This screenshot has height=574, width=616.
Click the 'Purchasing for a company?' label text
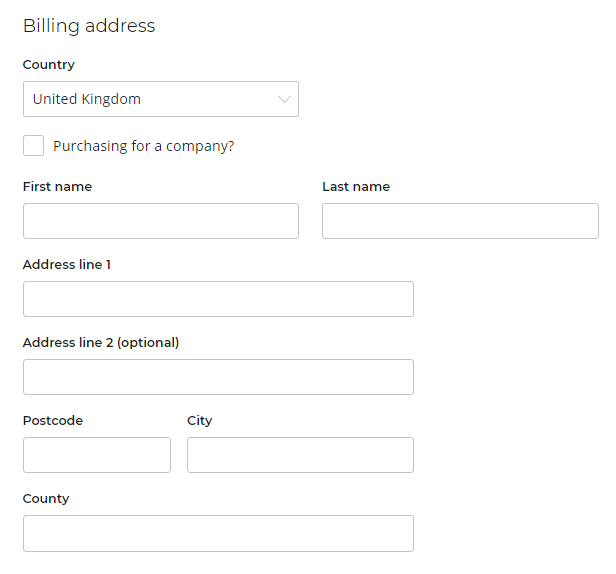[143, 146]
